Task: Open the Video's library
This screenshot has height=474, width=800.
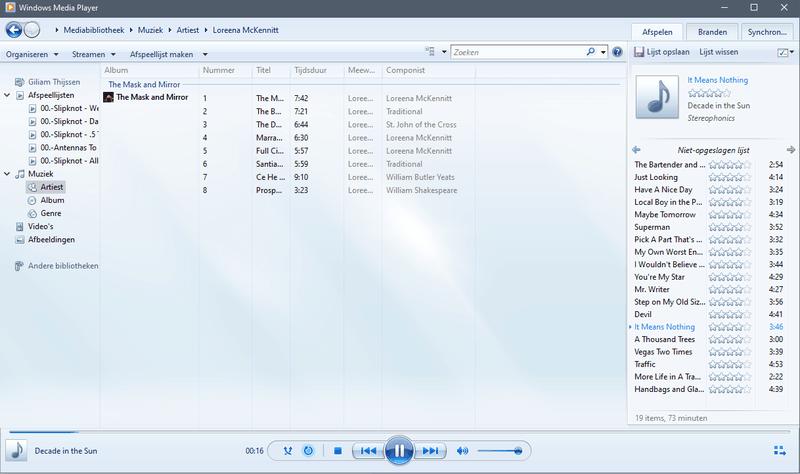Action: [40, 226]
